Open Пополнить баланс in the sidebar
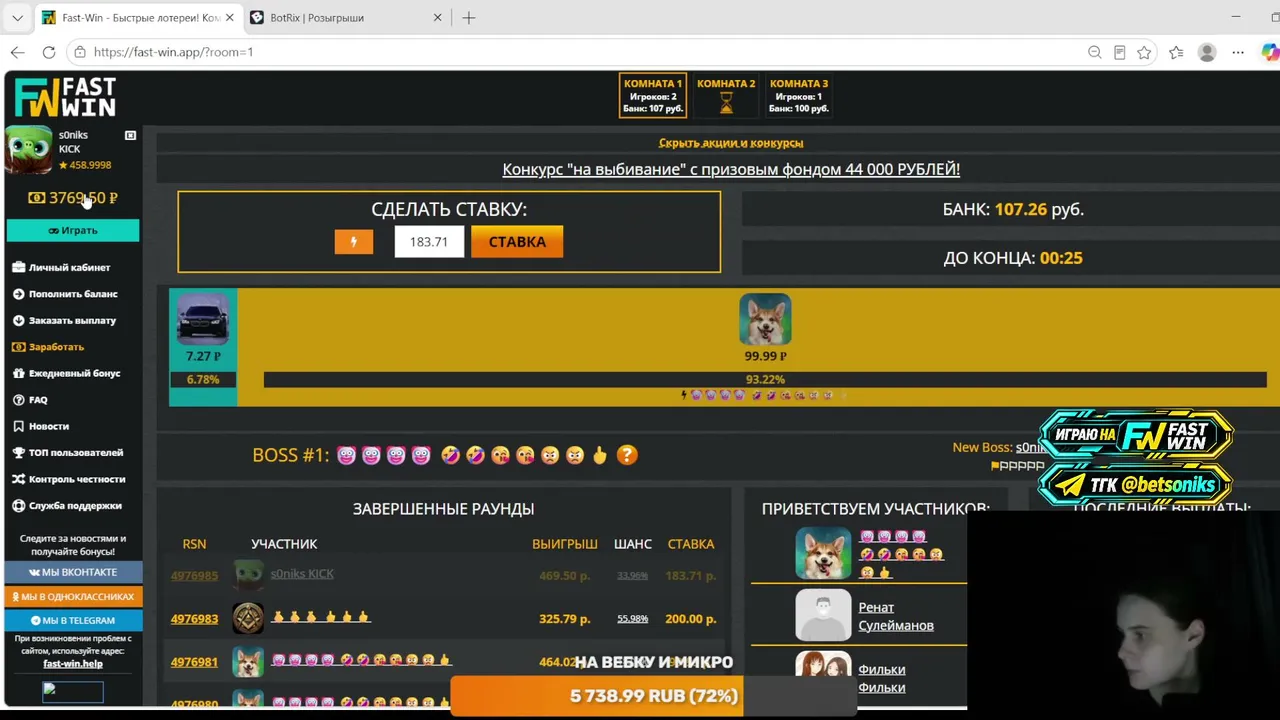Viewport: 1280px width, 720px height. coord(73,294)
